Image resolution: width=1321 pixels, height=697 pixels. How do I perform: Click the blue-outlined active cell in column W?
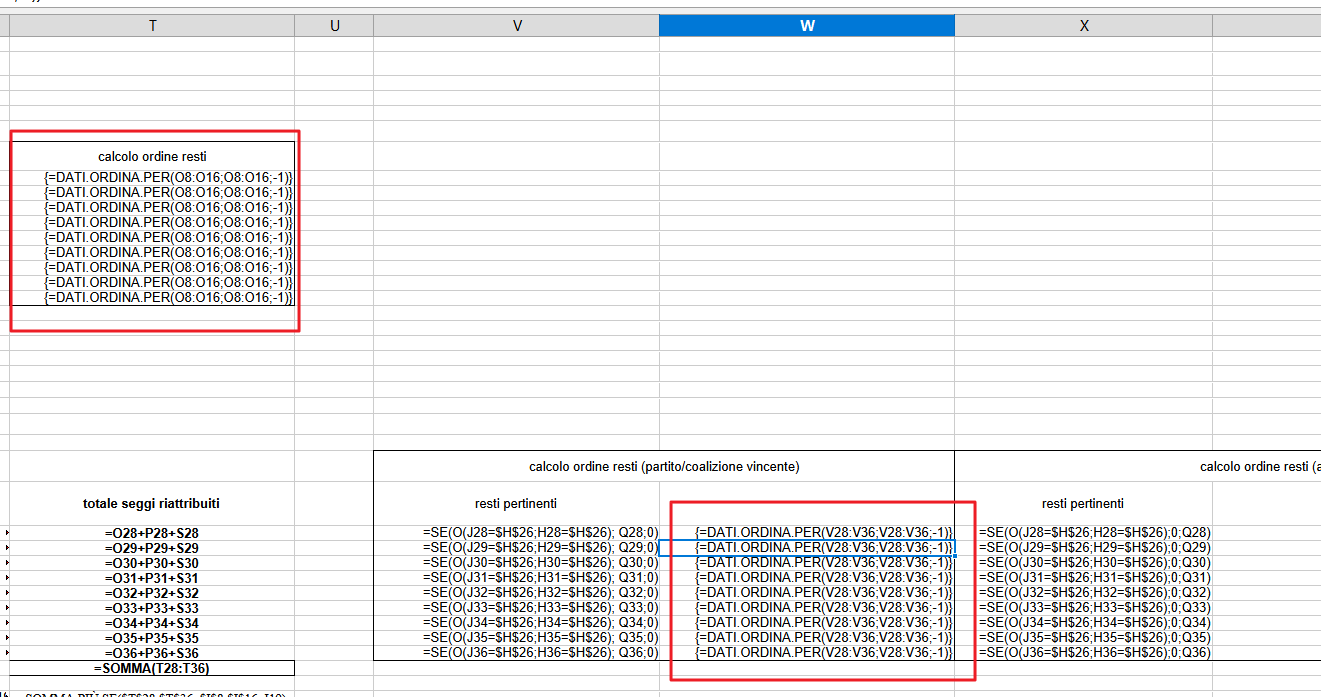[x=807, y=548]
